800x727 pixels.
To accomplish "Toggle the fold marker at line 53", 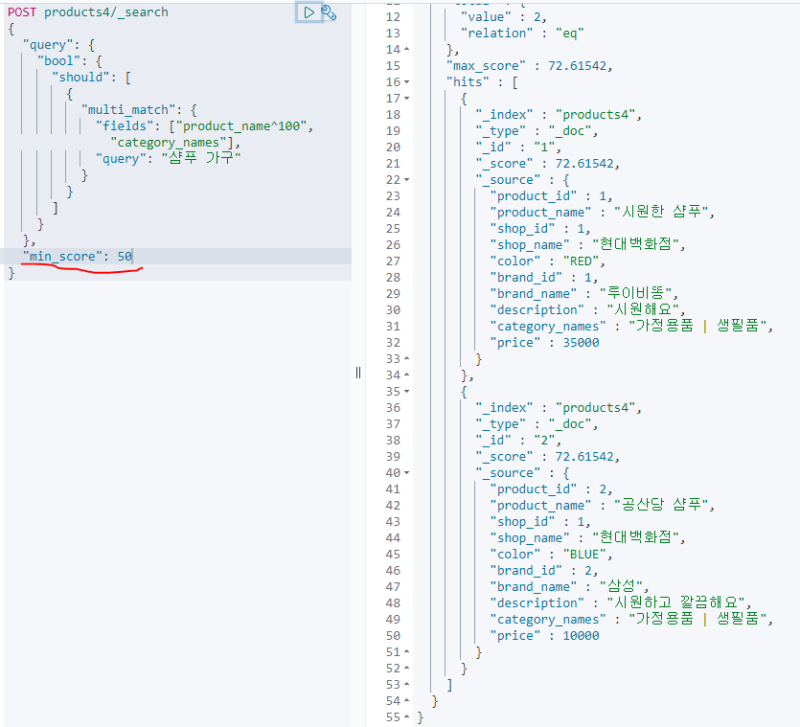I will (x=407, y=685).
